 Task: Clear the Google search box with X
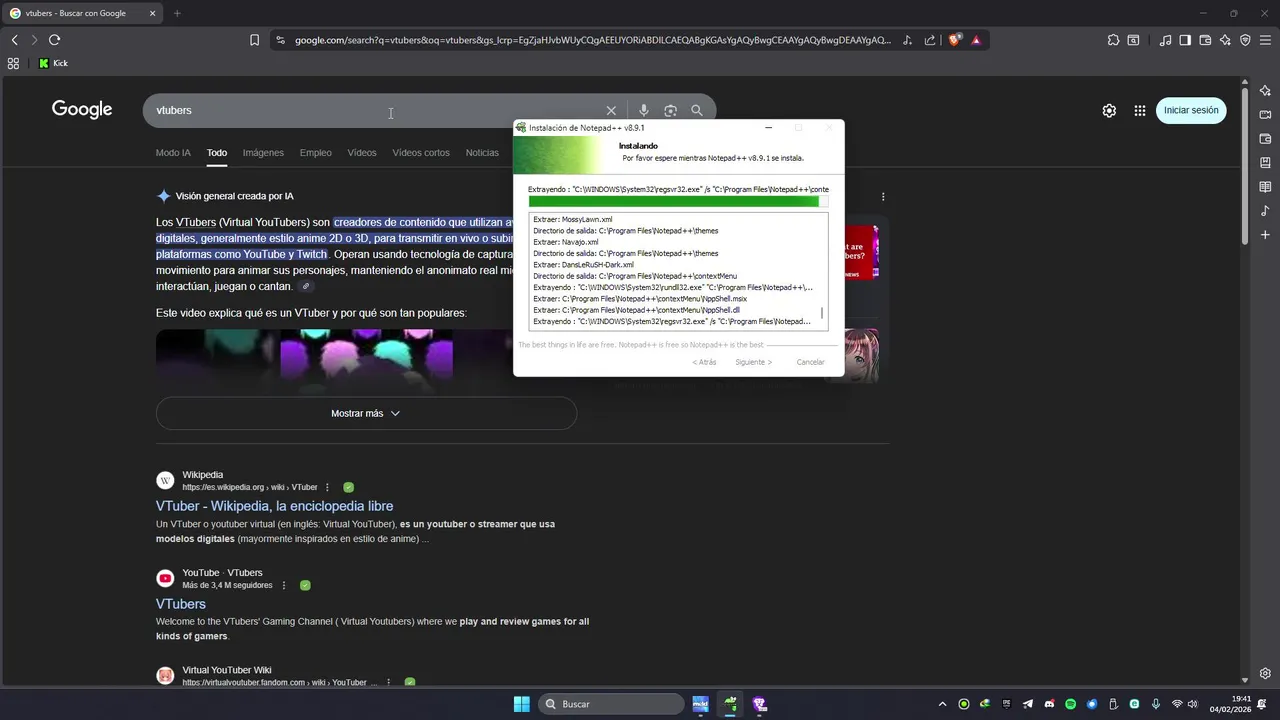point(611,110)
